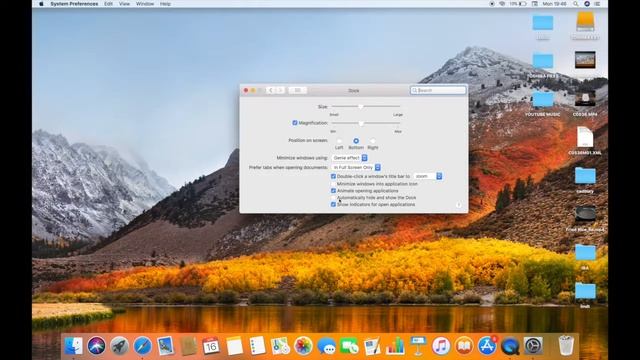Open Launchpad rocket icon in Dock
The image size is (640, 360).
pyautogui.click(x=119, y=346)
